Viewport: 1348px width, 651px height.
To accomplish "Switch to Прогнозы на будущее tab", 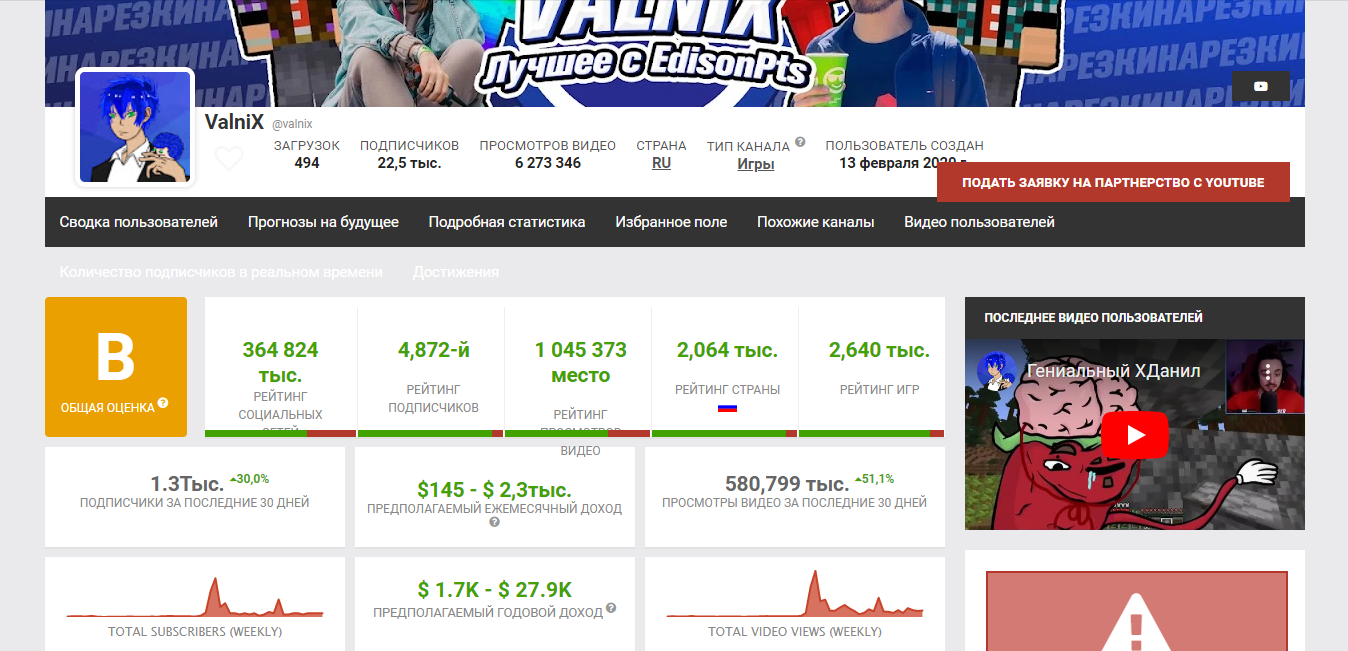I will [x=323, y=222].
